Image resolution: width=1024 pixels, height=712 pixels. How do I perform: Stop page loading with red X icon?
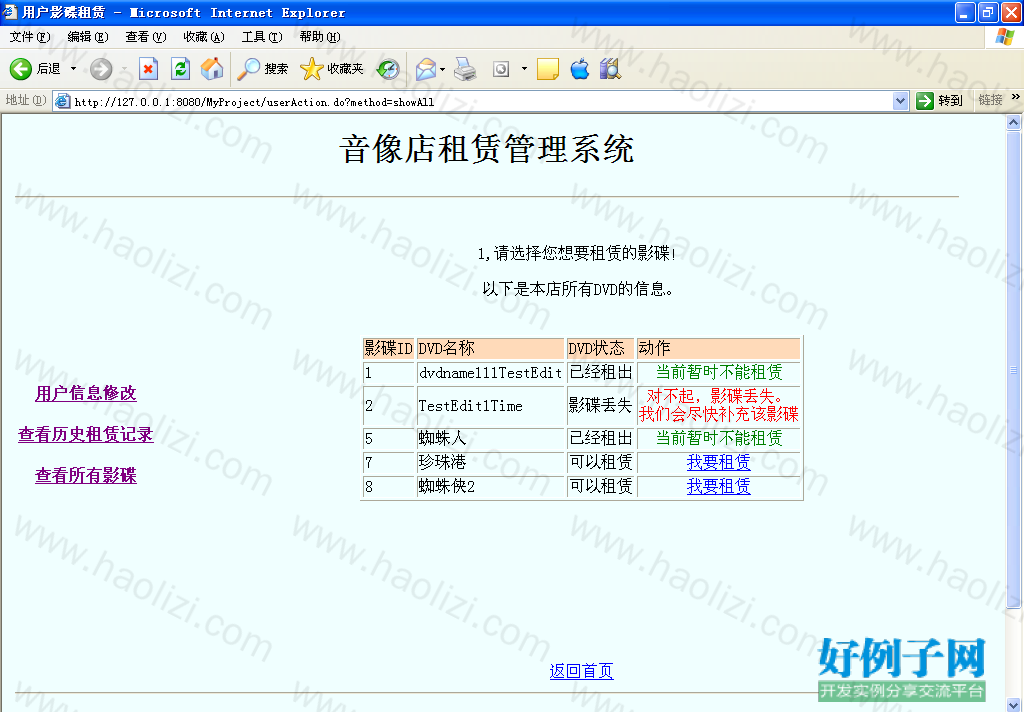tap(148, 69)
